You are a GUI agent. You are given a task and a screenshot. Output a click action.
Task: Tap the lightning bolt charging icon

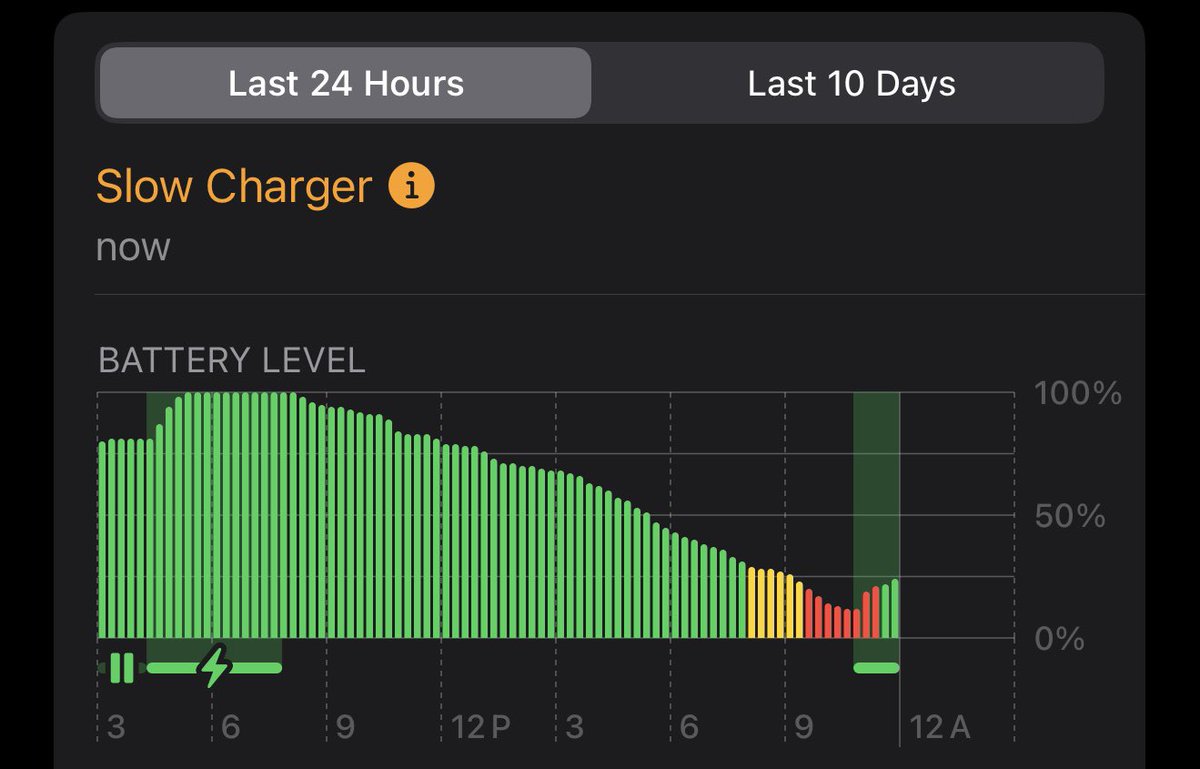point(214,666)
